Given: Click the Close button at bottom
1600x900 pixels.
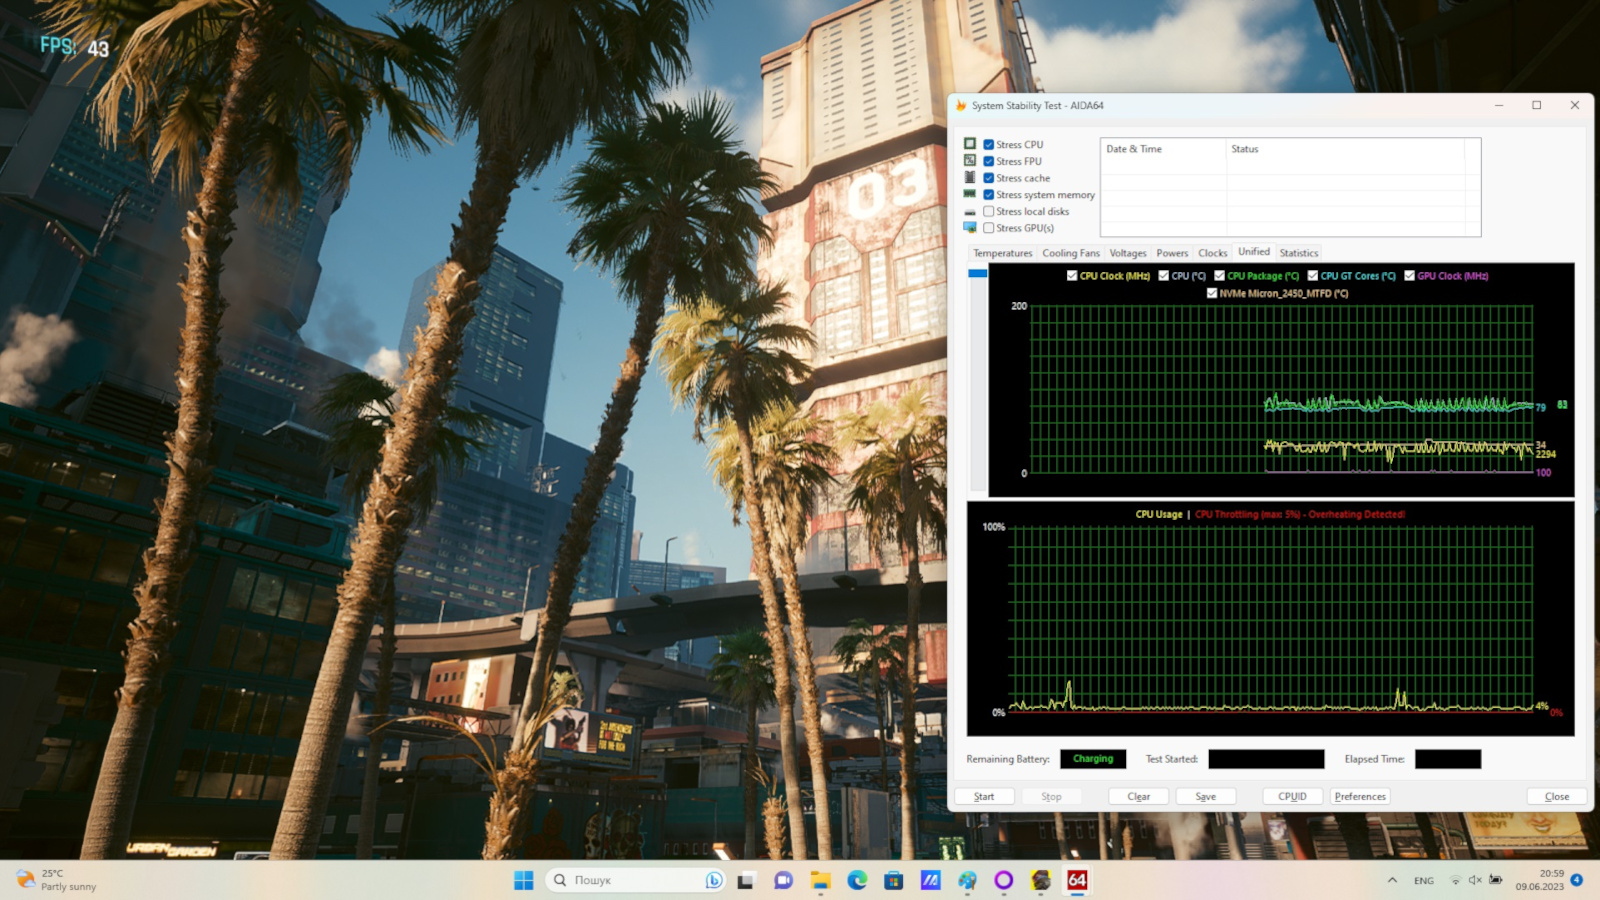Looking at the screenshot, I should (x=1557, y=797).
